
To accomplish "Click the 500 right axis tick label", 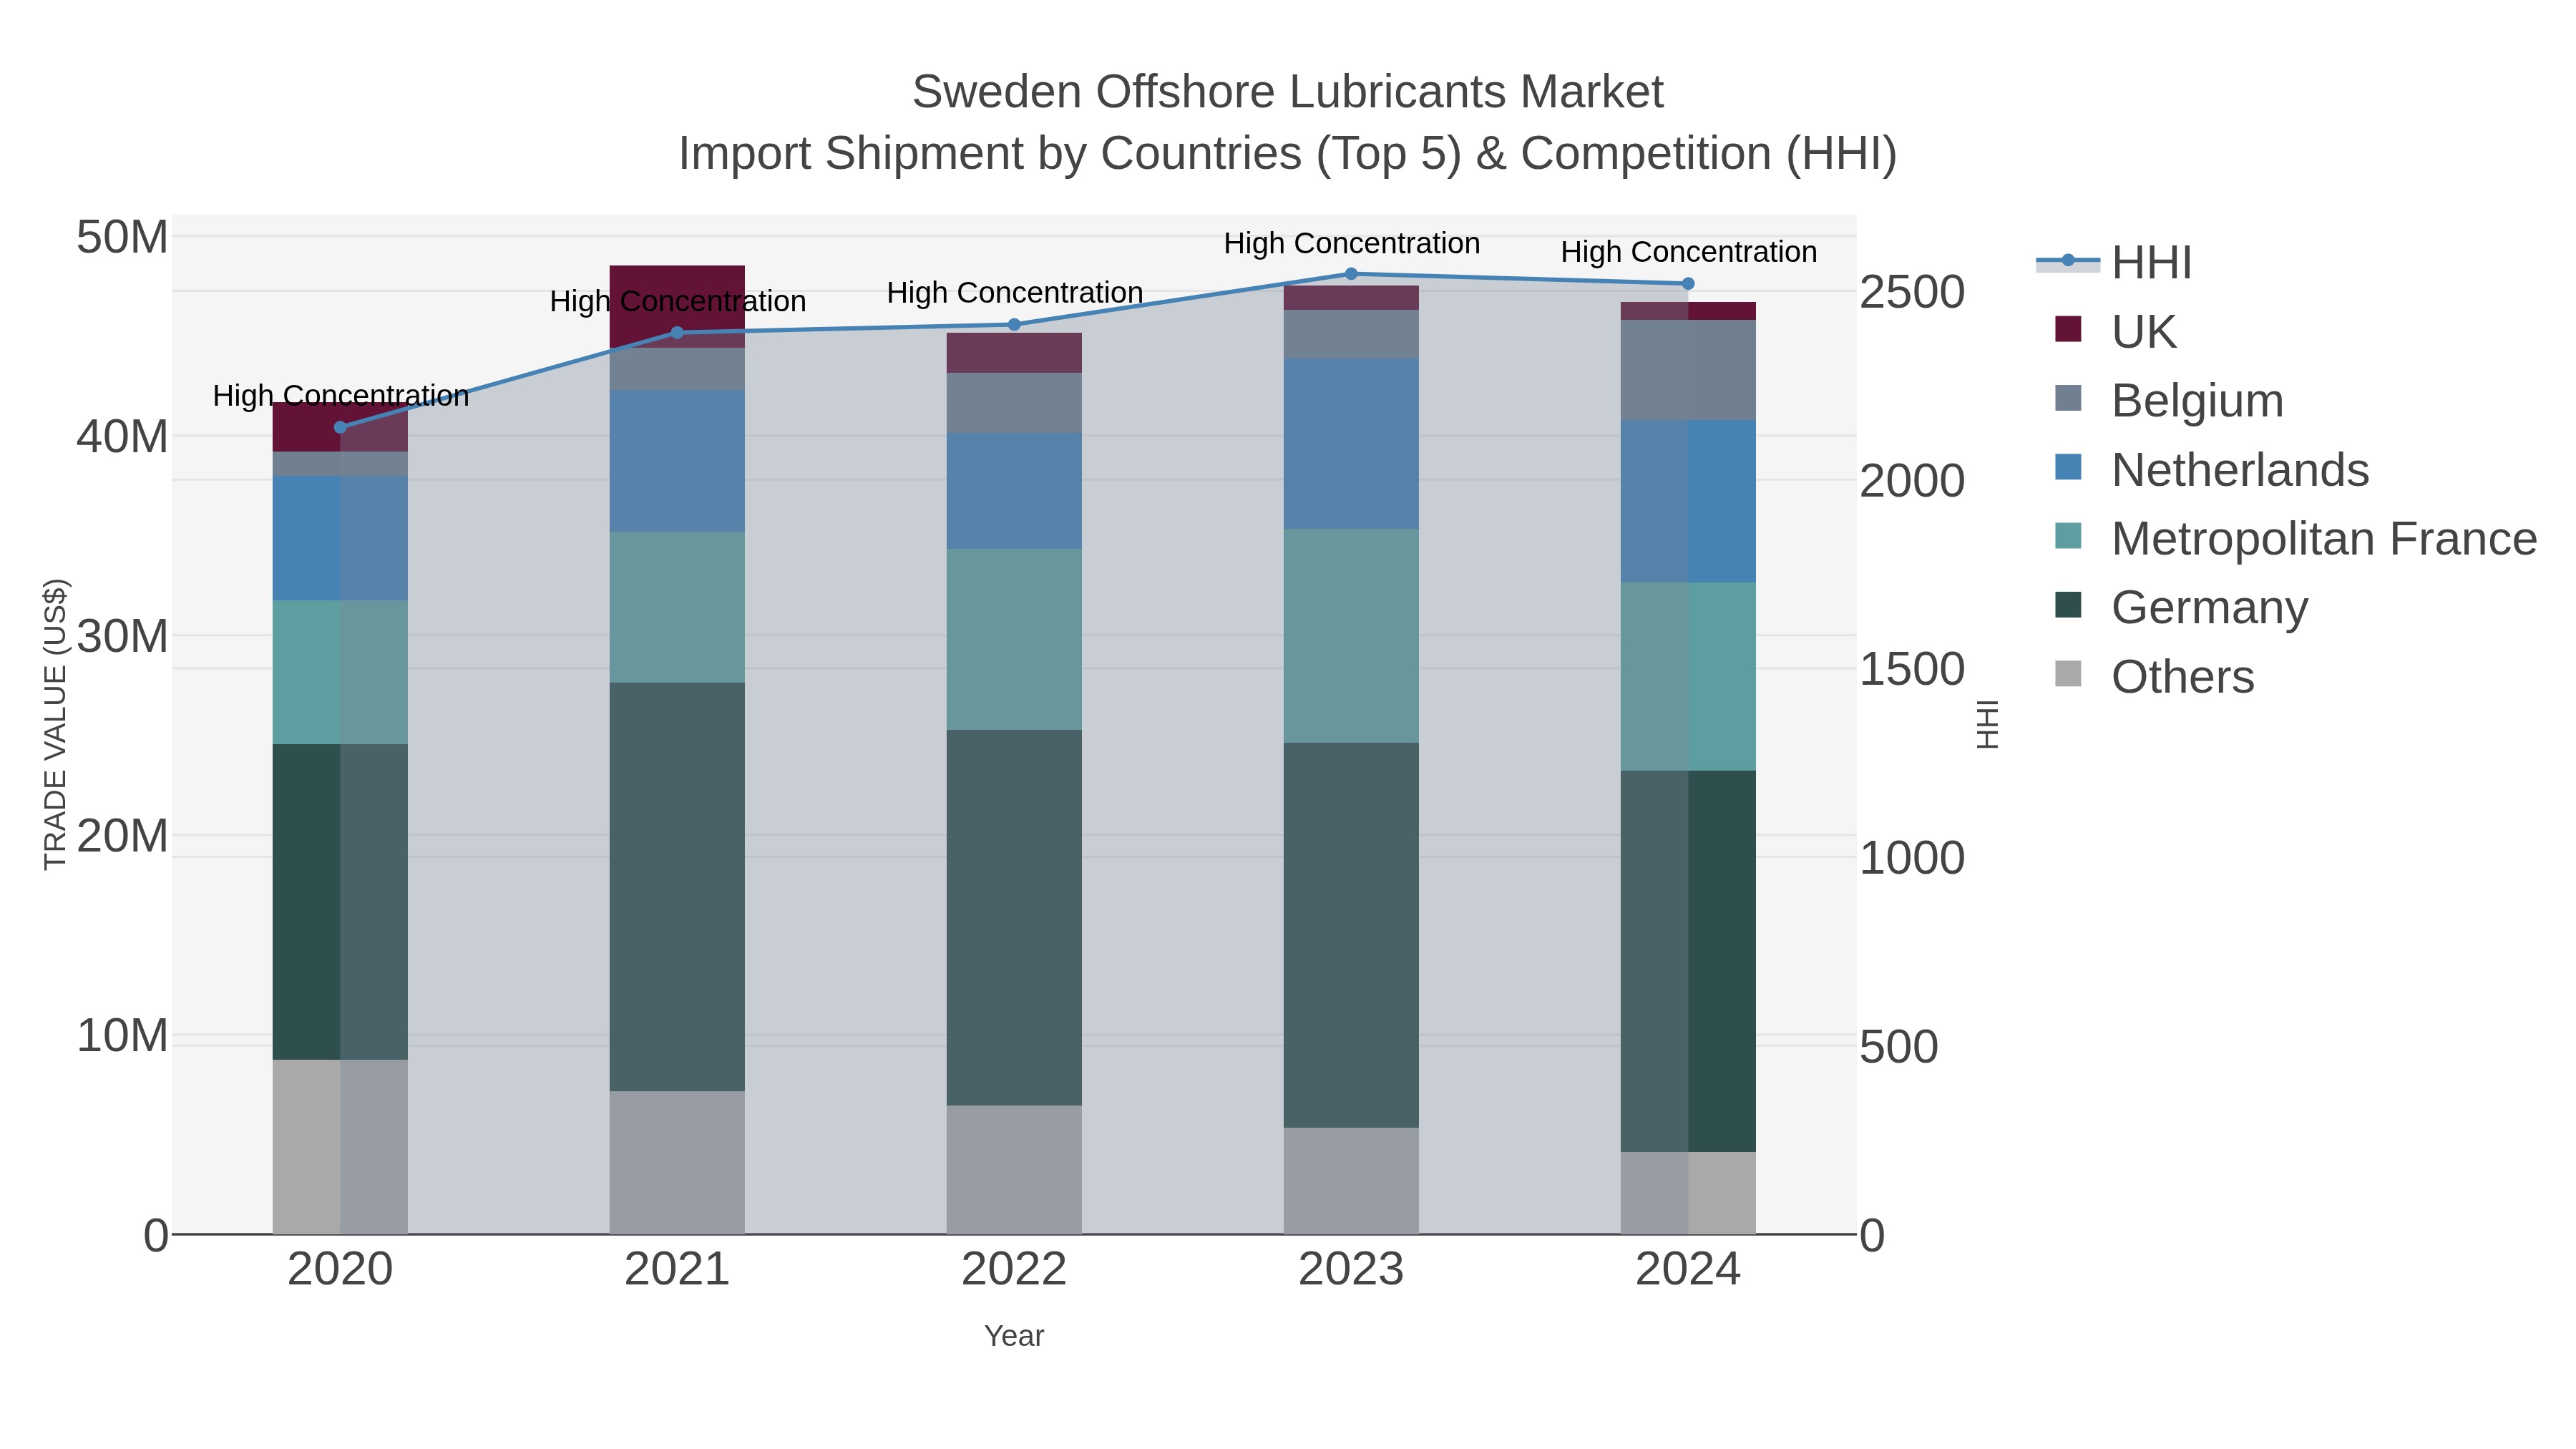I will [1899, 1047].
